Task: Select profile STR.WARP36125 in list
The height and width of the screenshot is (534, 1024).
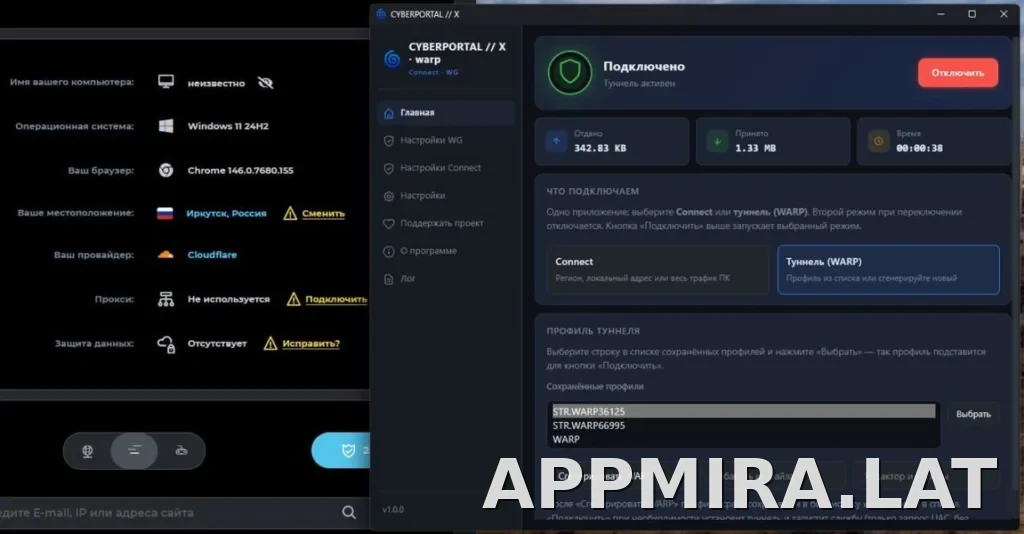Action: point(743,411)
